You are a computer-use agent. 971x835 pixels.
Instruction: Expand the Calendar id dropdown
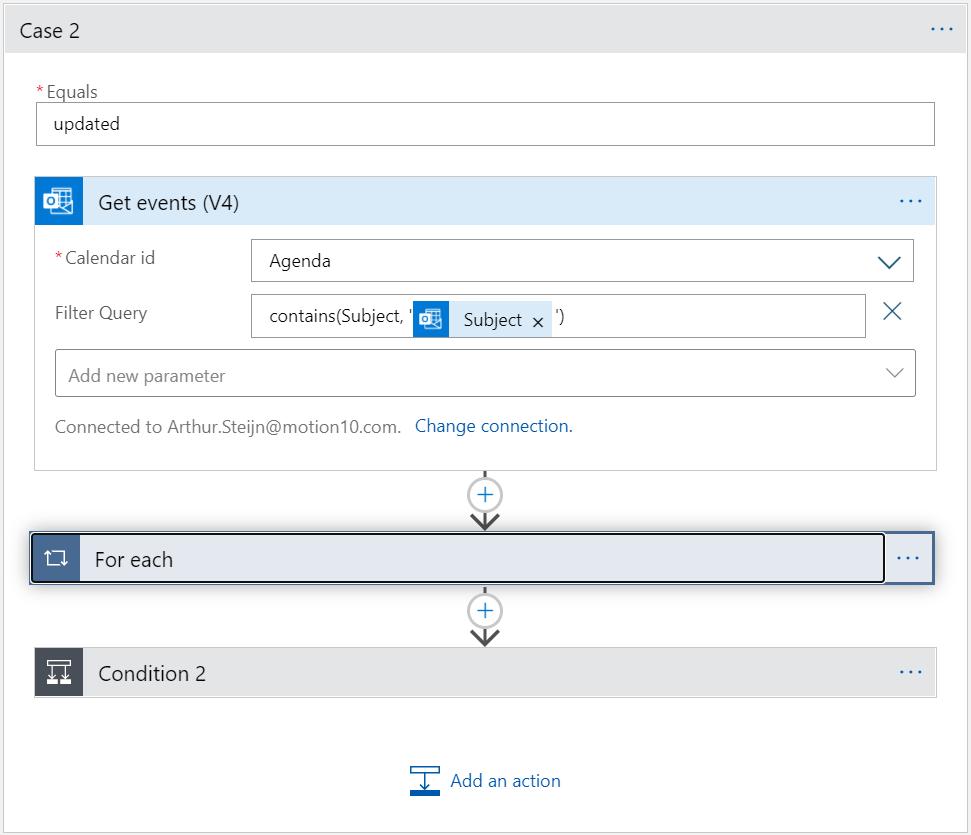click(888, 262)
